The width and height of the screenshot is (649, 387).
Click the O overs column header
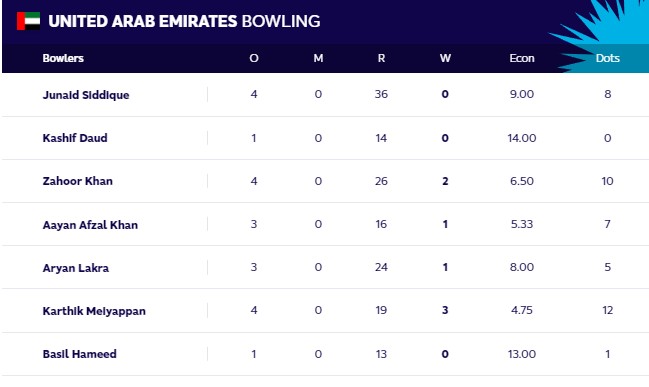(254, 58)
